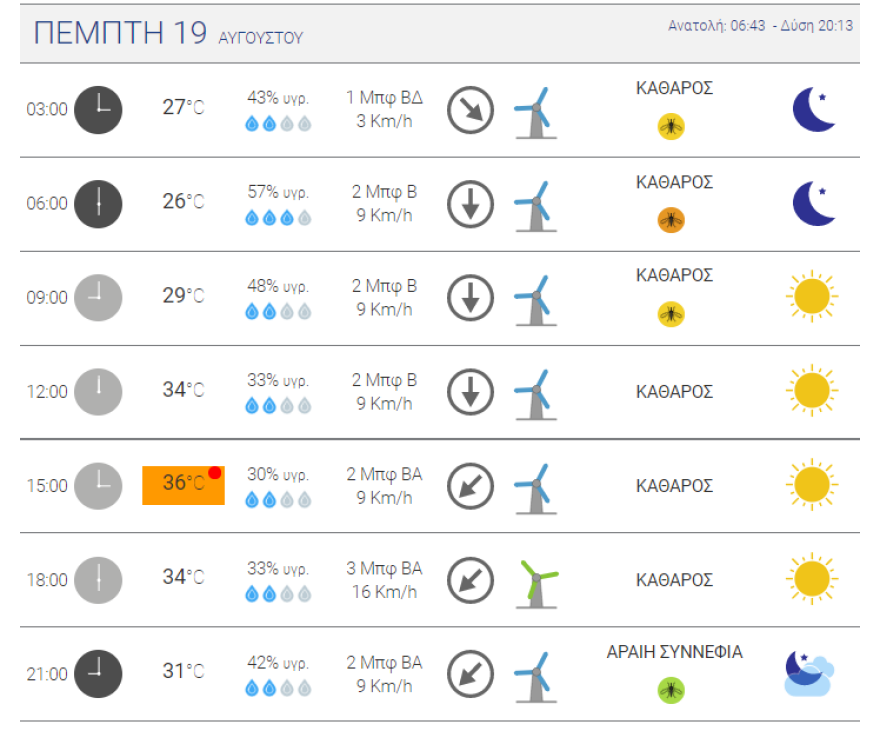Click the orange highlighted 36°C temperature
The width and height of the screenshot is (880, 731).
[x=183, y=484]
